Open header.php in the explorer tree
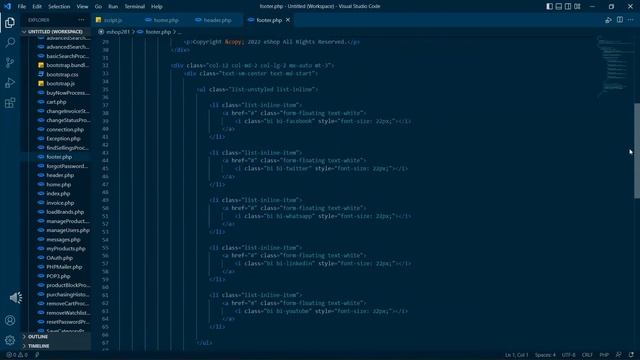The width and height of the screenshot is (640, 360). point(60,175)
